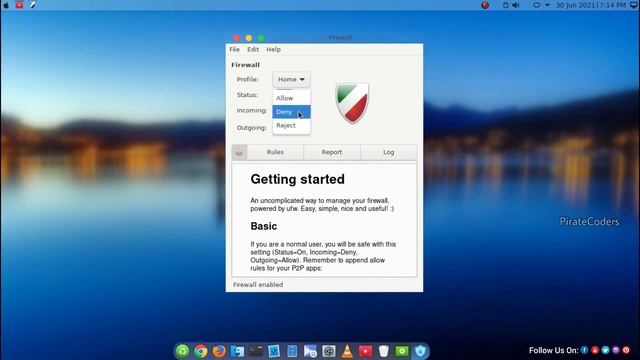Click the Italian-flag shield logo
Image resolution: width=640 pixels, height=360 pixels.
click(352, 102)
